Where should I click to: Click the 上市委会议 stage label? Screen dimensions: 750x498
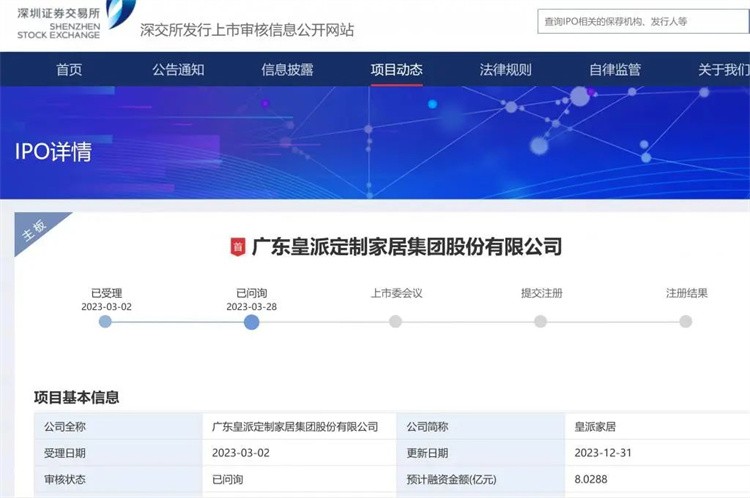(397, 293)
